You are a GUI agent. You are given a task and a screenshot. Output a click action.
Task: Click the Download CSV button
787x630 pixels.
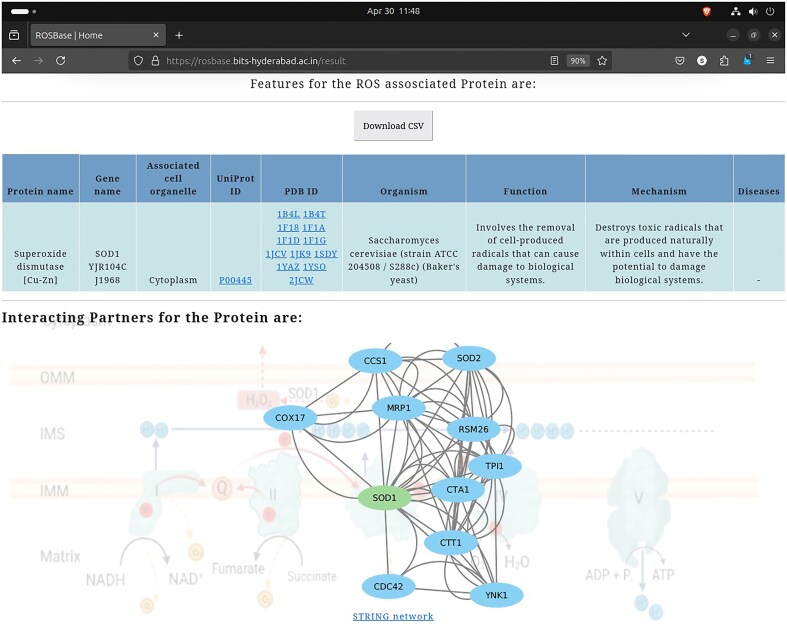click(x=393, y=126)
